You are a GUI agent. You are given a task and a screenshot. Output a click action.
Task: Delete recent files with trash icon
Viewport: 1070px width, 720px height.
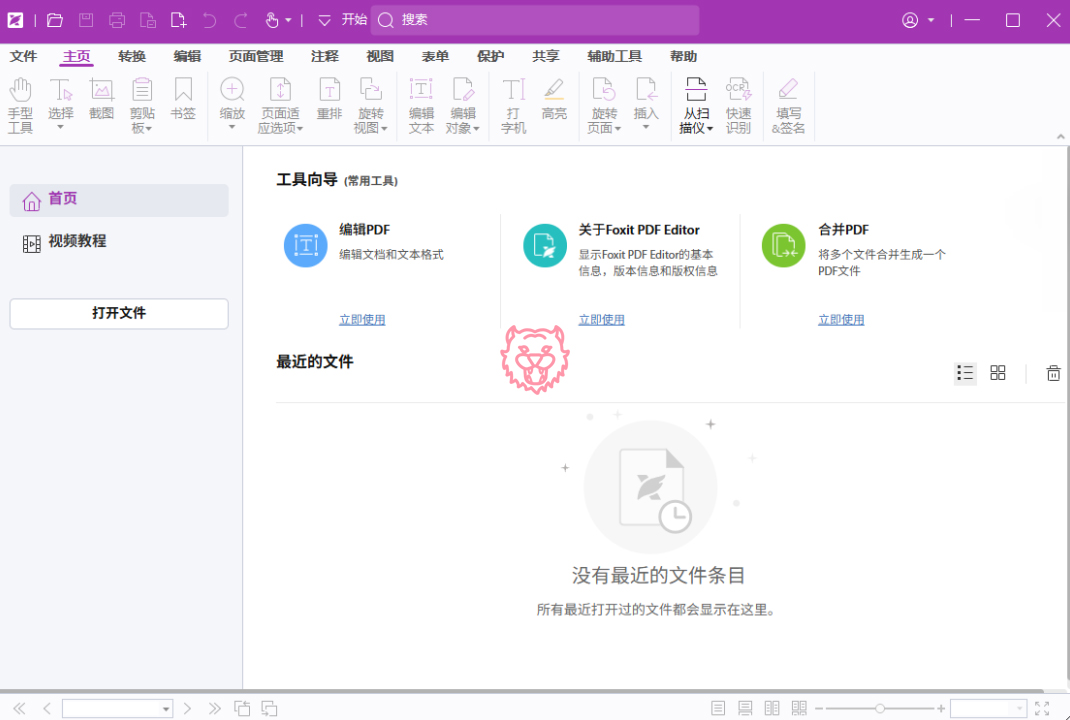tap(1053, 373)
